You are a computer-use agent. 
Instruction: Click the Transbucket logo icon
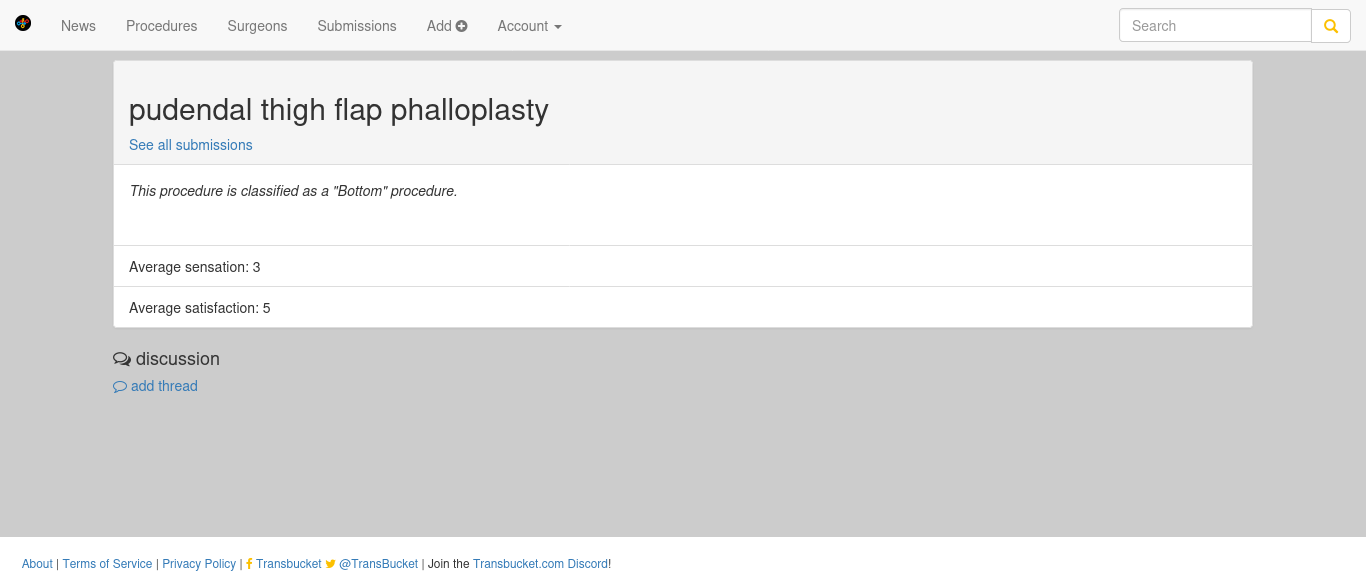23,23
